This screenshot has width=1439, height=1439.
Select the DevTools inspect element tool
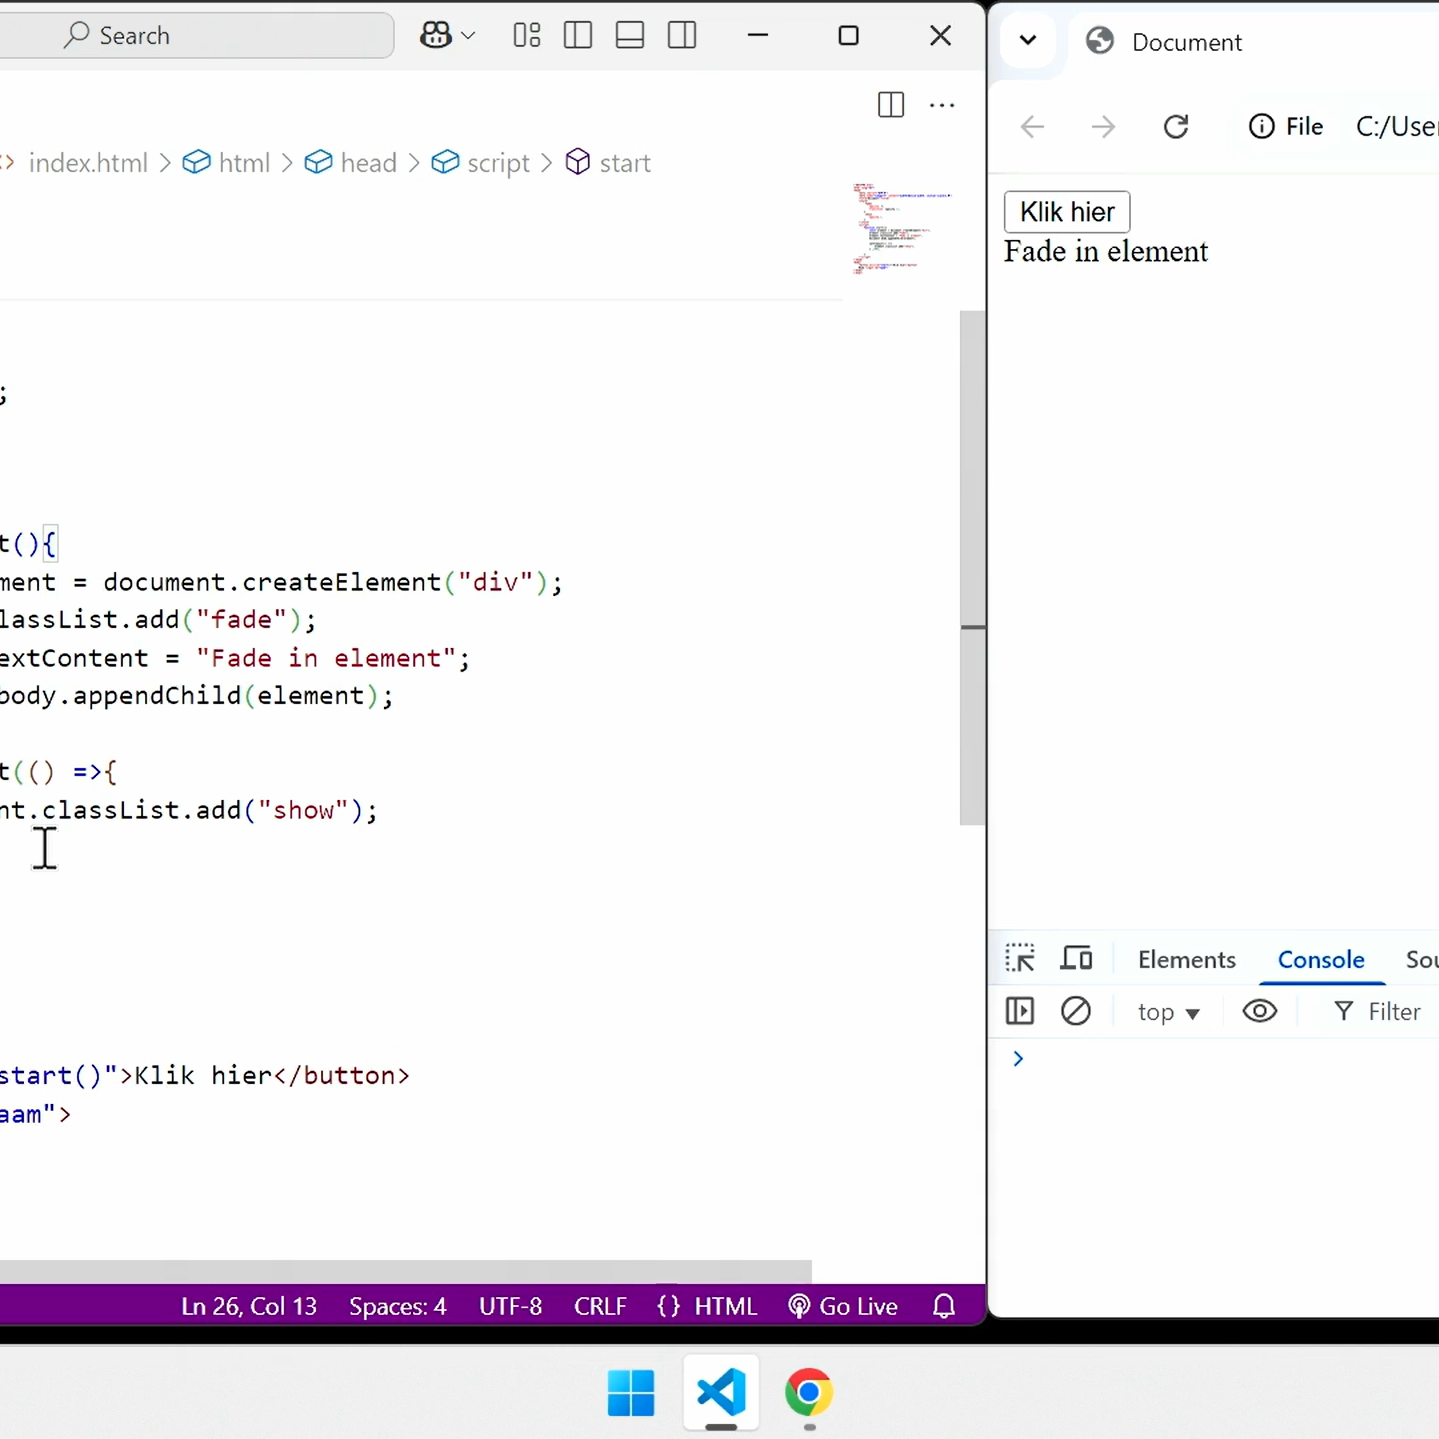1020,958
